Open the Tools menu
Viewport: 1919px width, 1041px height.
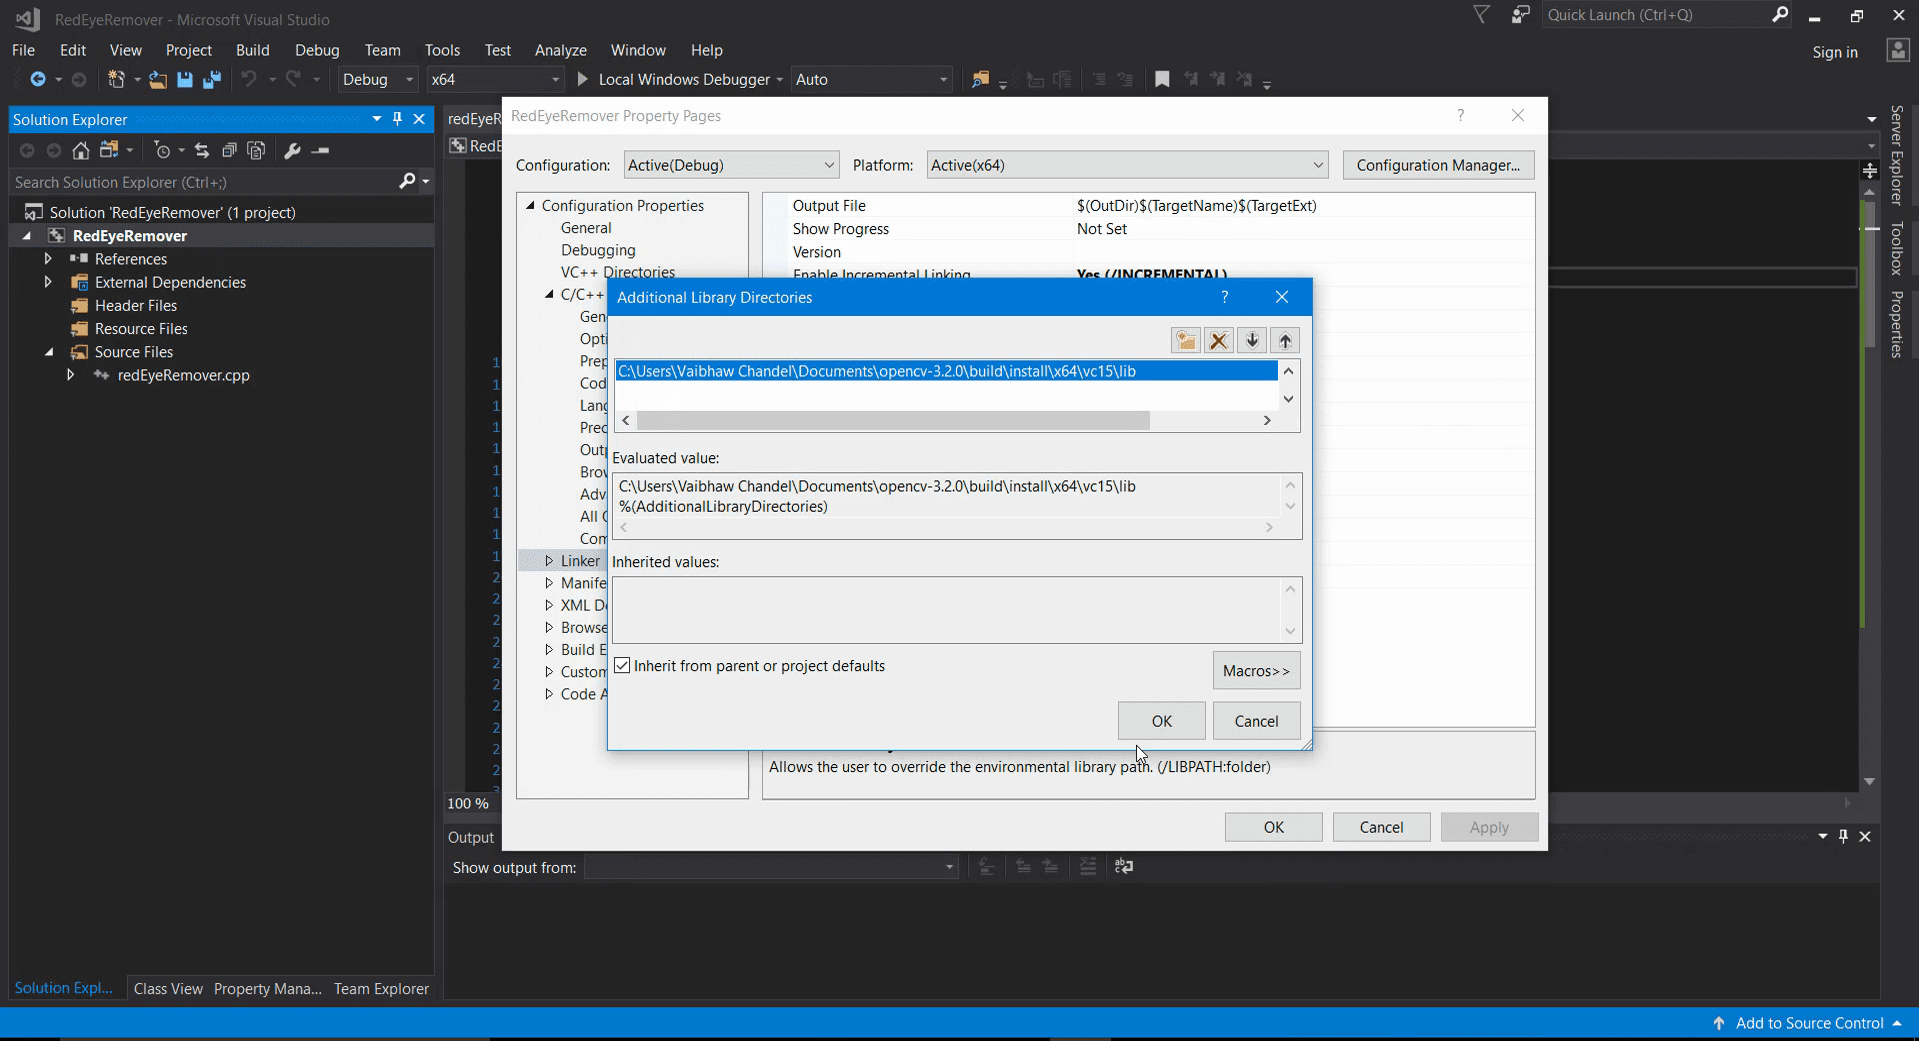[x=442, y=50]
